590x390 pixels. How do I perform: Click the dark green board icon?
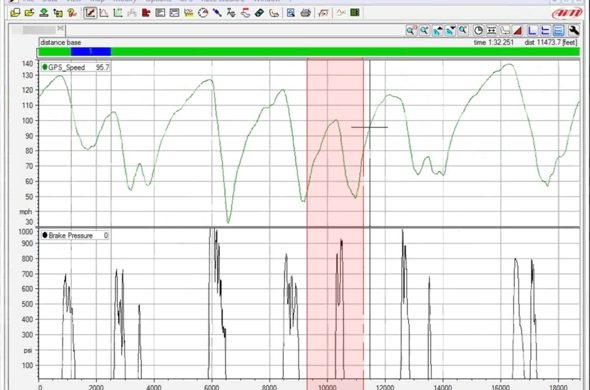pos(354,13)
